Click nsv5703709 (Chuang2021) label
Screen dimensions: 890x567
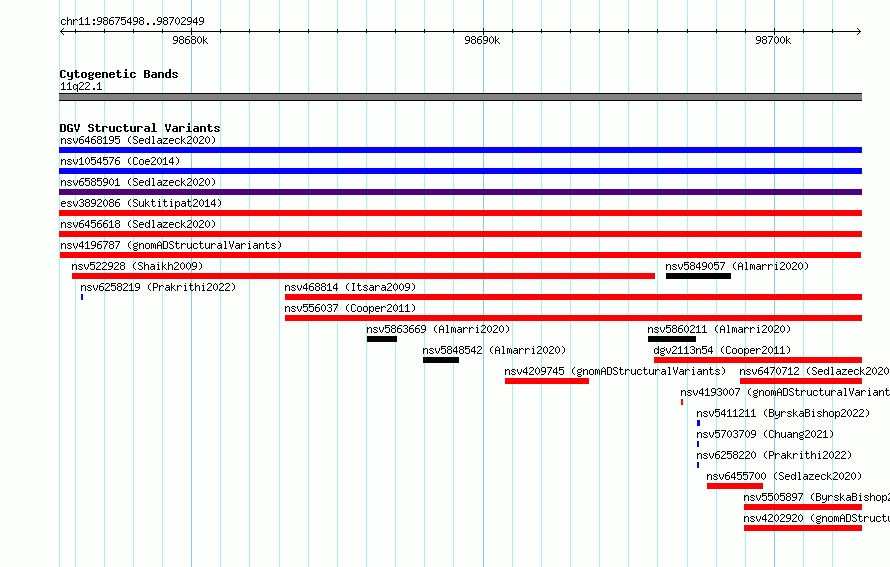coord(765,434)
